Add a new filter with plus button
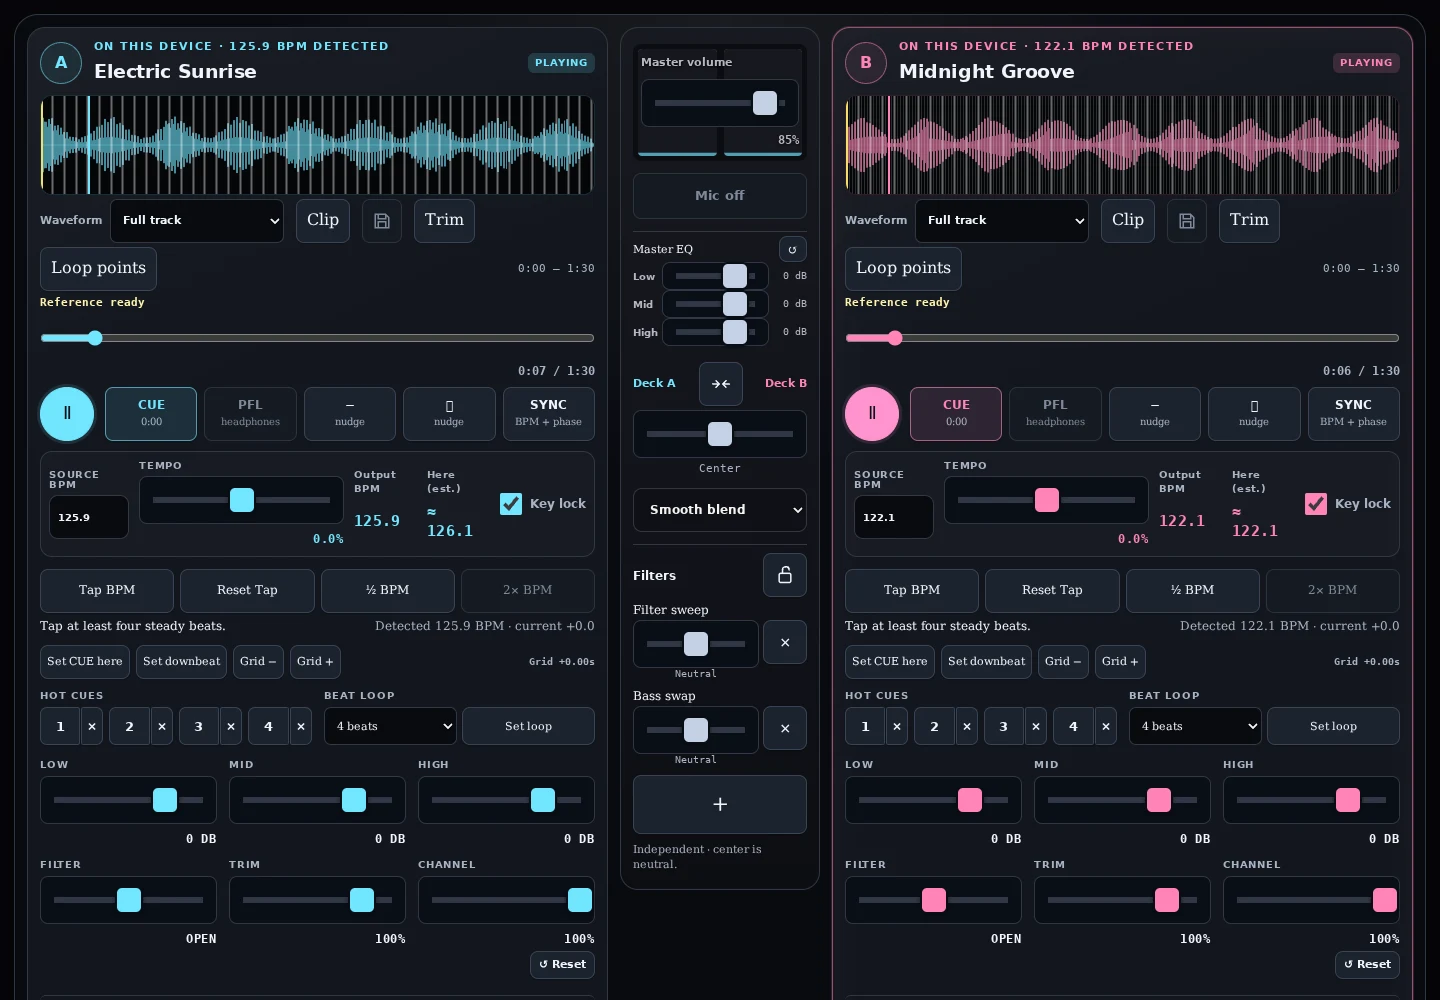The image size is (1440, 1000). tap(720, 804)
